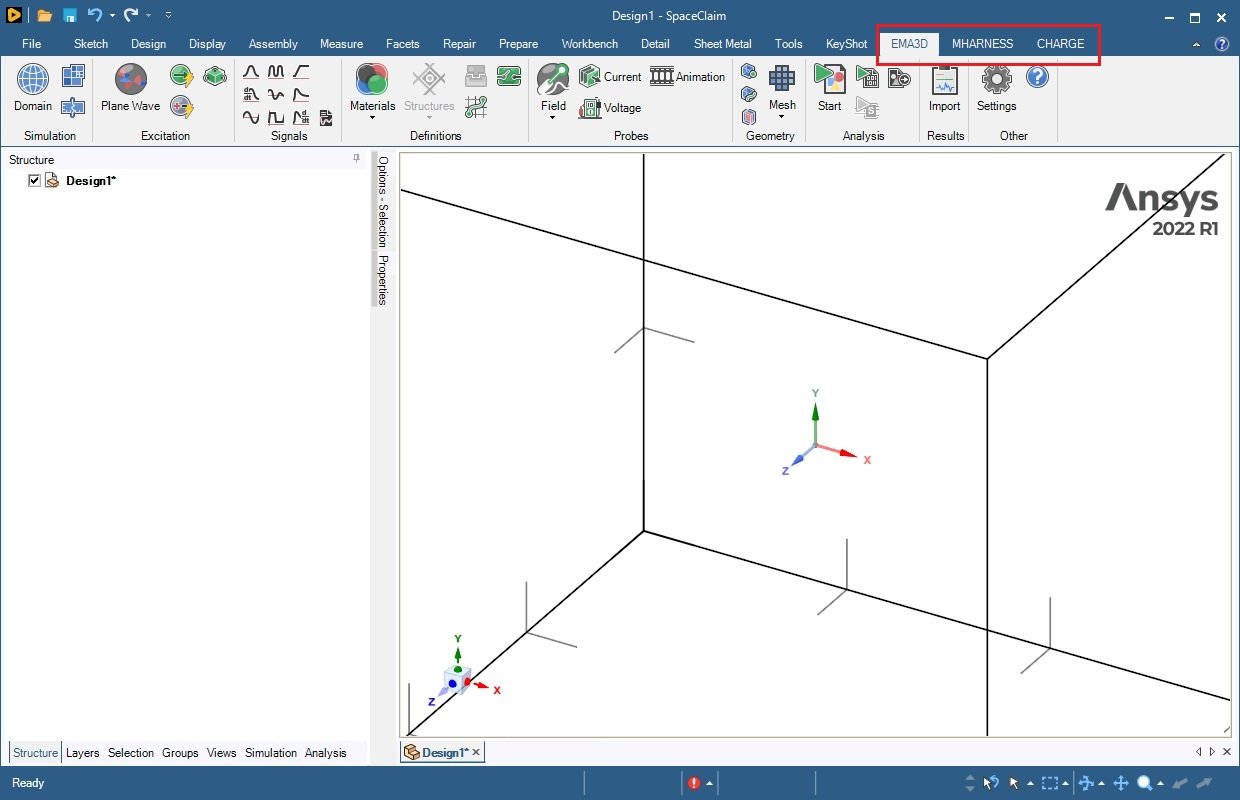Click the green circuit definition icon
The height and width of the screenshot is (800, 1240).
(508, 75)
